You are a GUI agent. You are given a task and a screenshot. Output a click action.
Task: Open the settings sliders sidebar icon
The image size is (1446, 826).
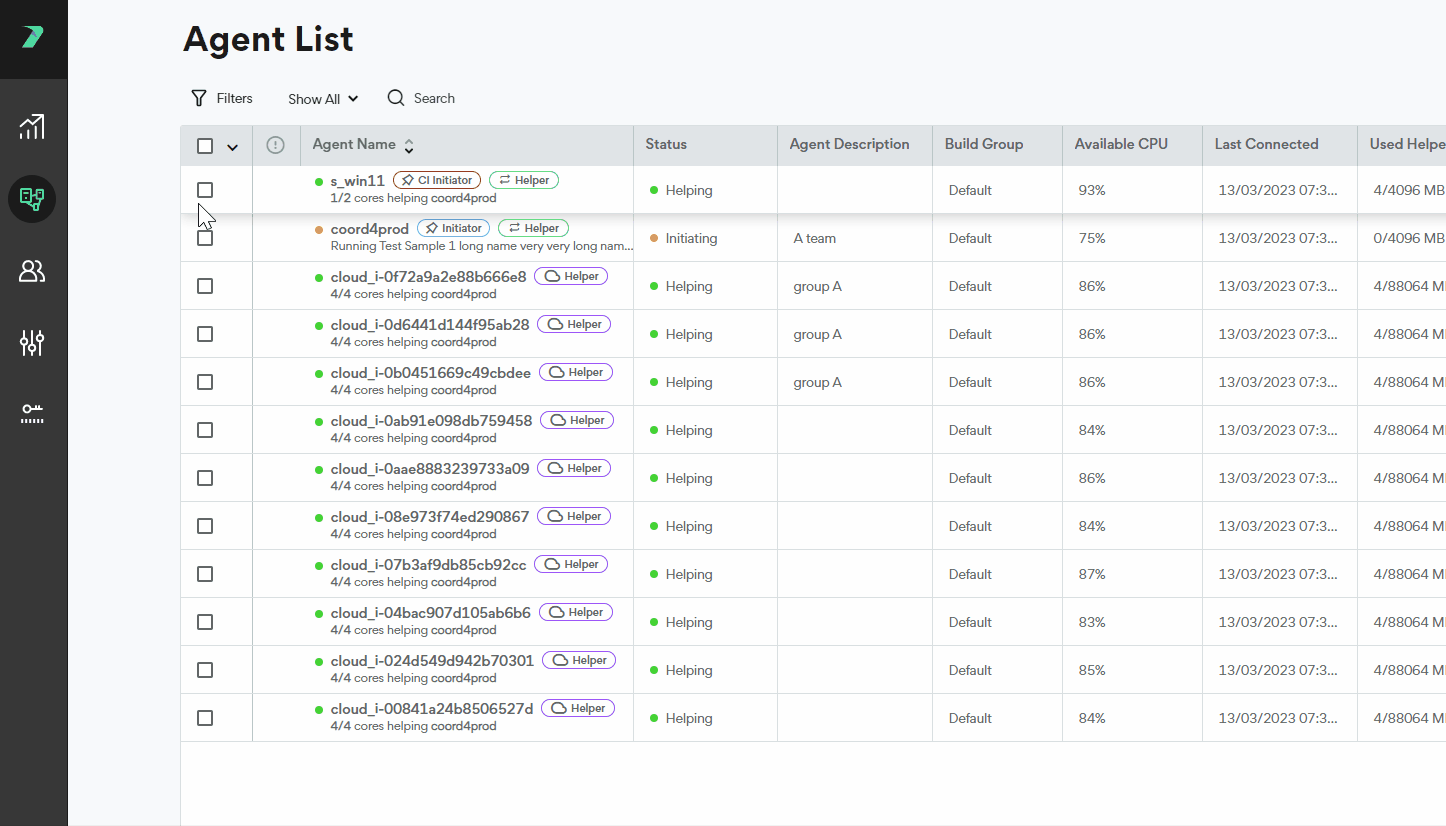tap(32, 343)
